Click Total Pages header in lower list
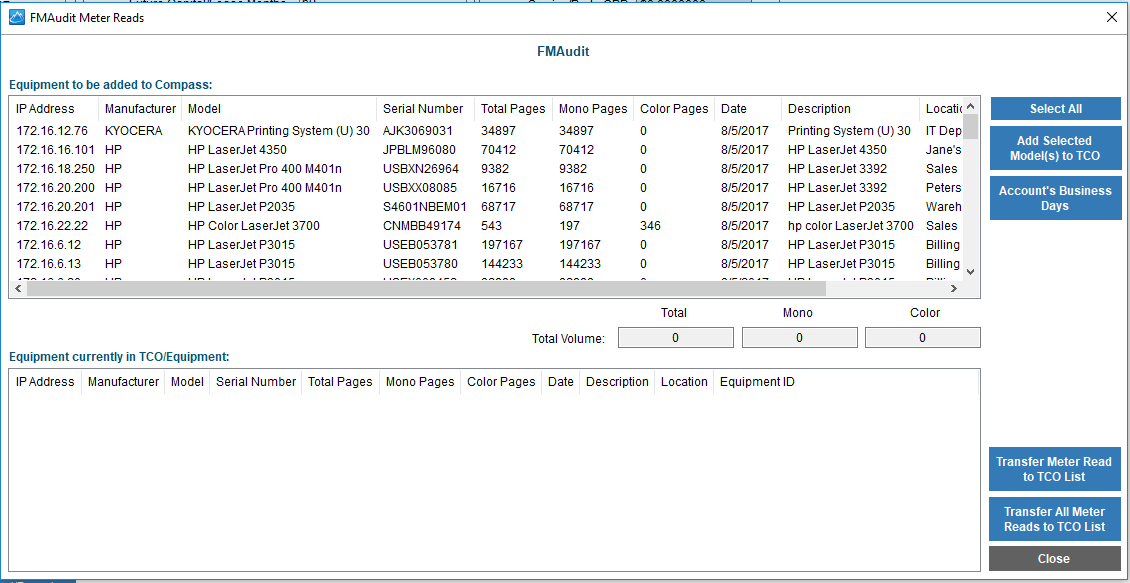 340,382
